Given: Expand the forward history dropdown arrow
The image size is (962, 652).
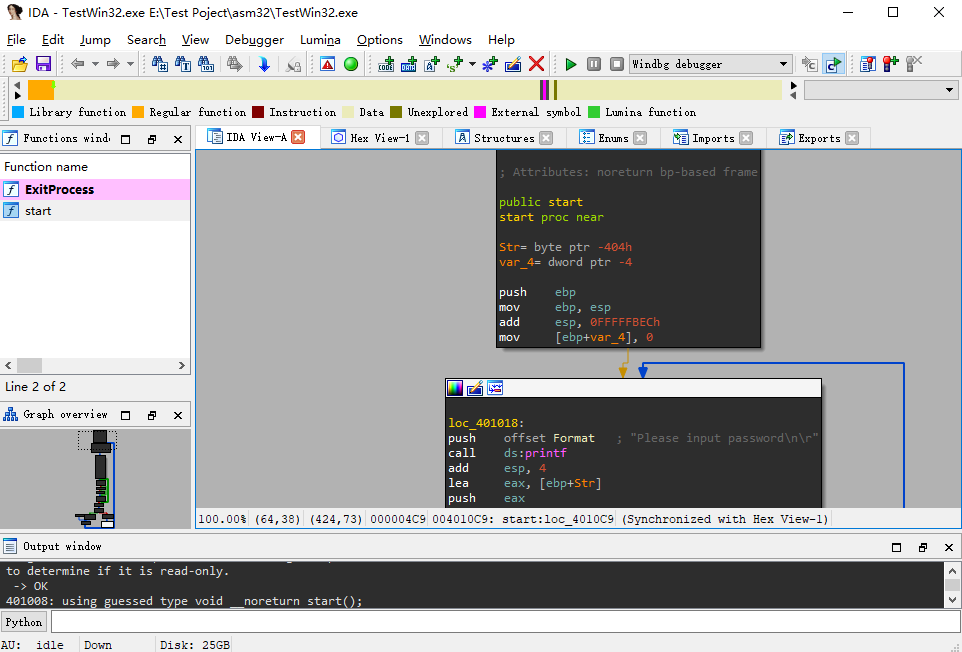Looking at the screenshot, I should click(x=130, y=64).
